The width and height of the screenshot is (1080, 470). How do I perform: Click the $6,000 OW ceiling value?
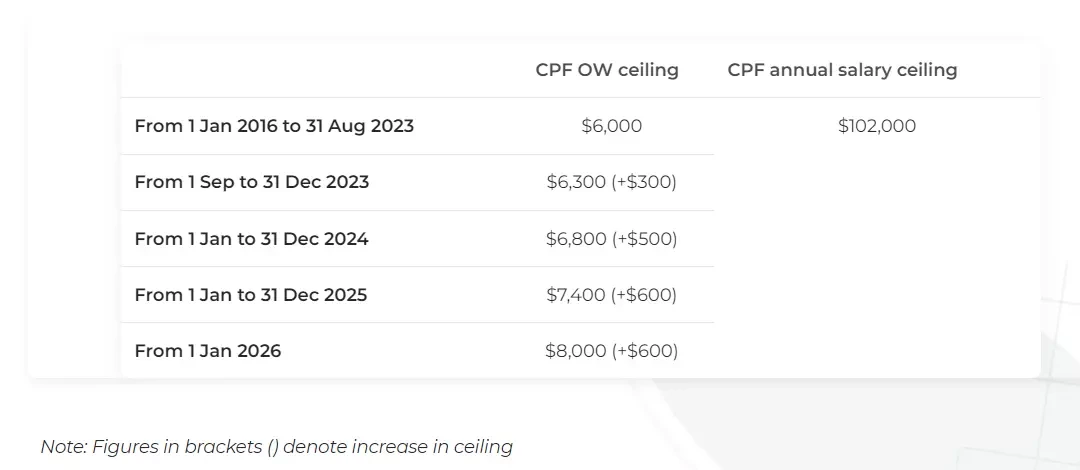pyautogui.click(x=612, y=126)
